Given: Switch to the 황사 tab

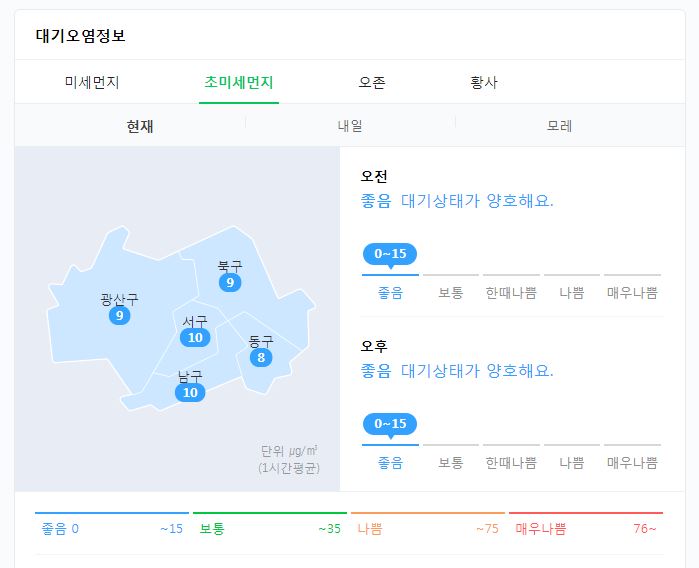Looking at the screenshot, I should pyautogui.click(x=483, y=82).
